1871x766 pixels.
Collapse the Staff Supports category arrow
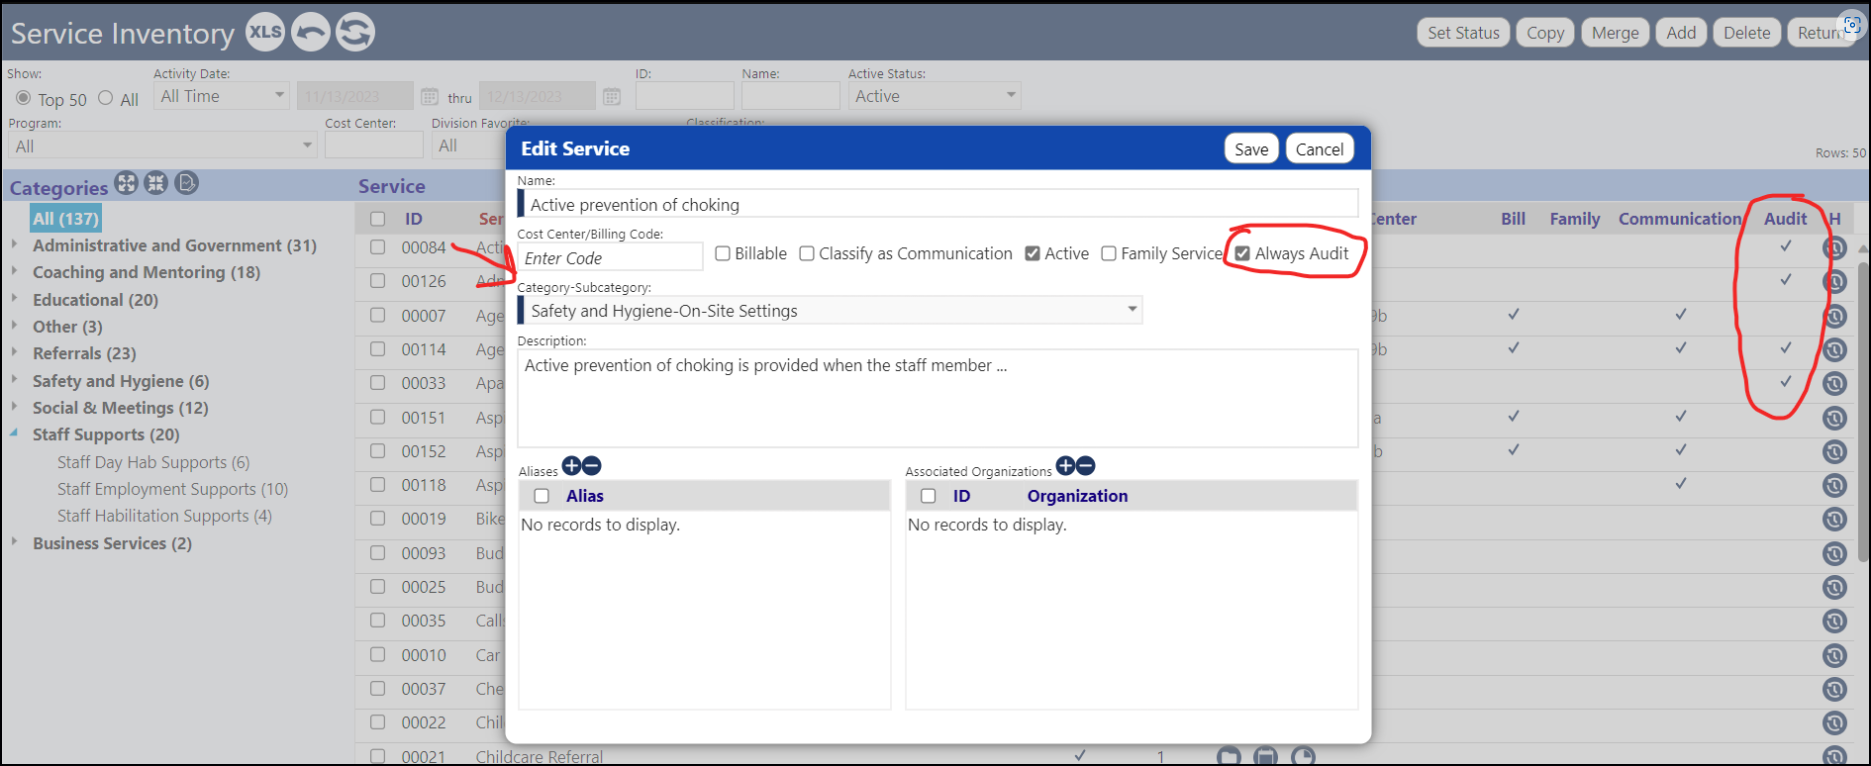click(x=14, y=434)
